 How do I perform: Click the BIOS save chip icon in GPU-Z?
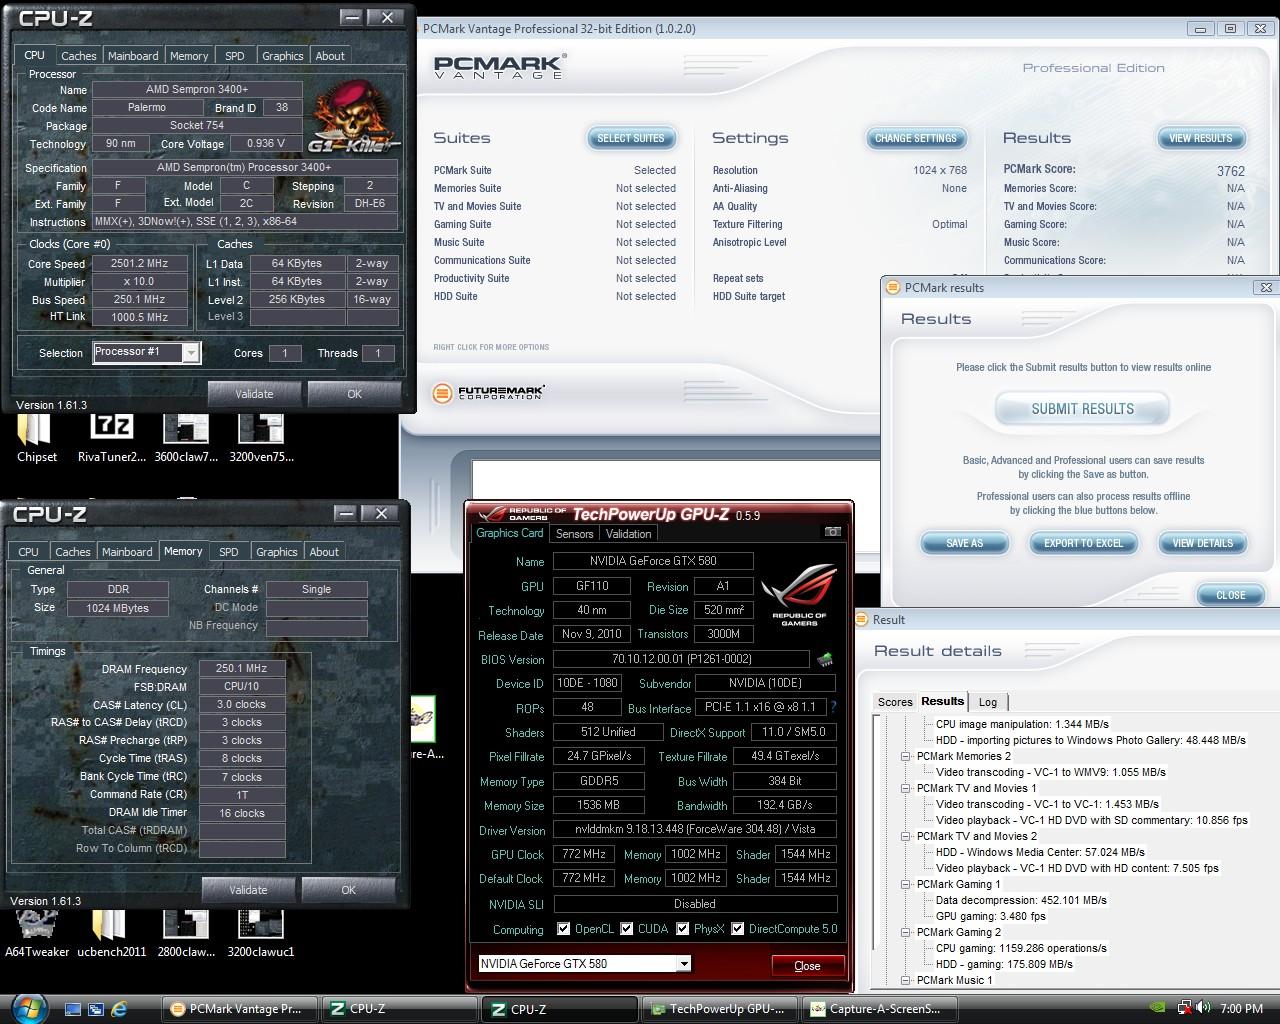pyautogui.click(x=825, y=659)
